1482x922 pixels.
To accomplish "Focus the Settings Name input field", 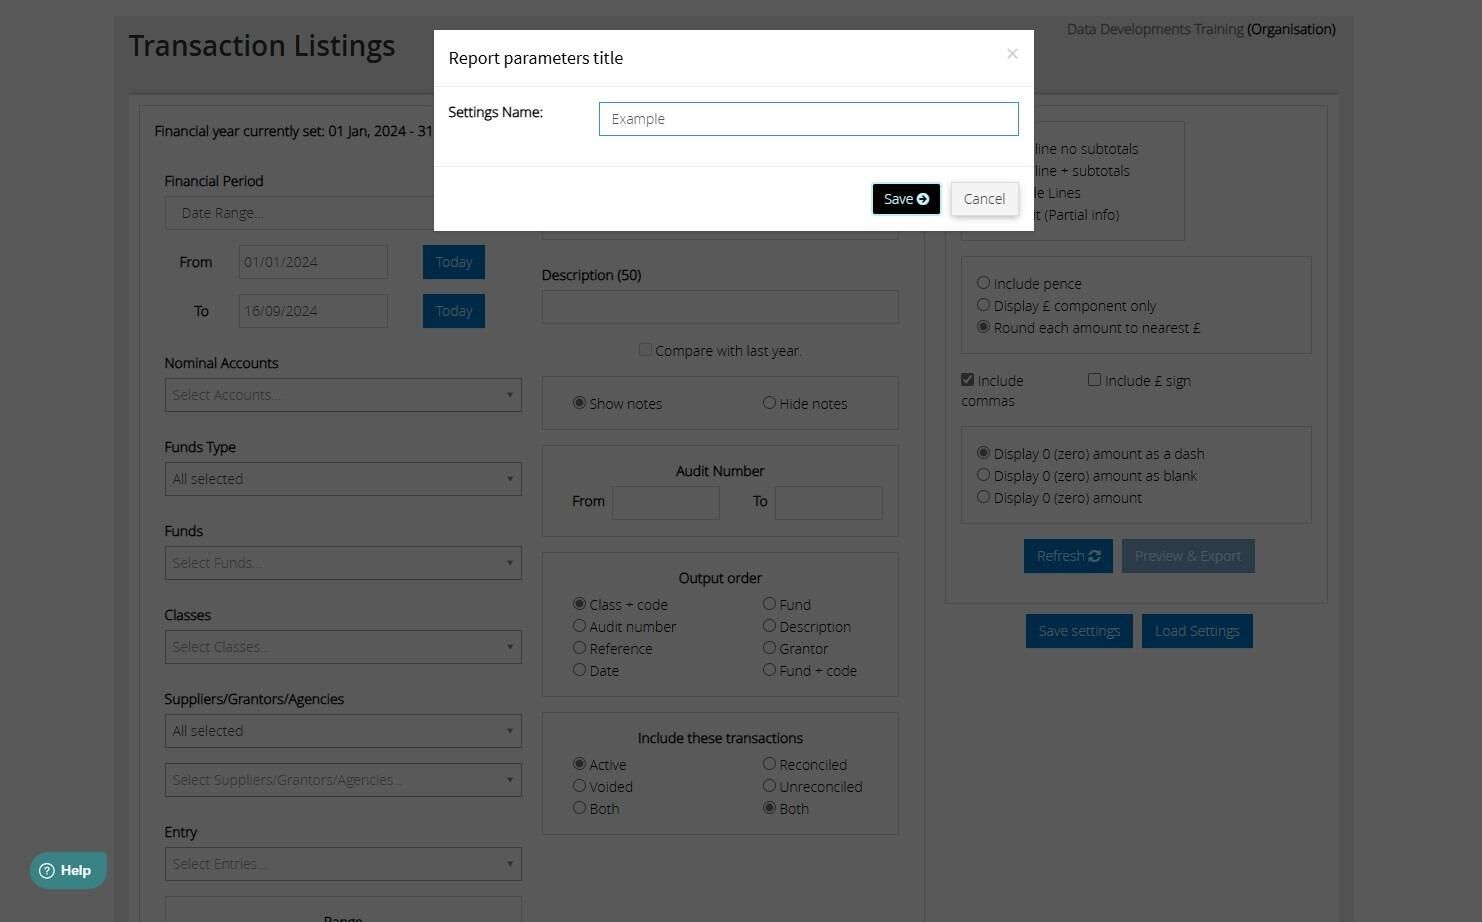I will pyautogui.click(x=808, y=119).
